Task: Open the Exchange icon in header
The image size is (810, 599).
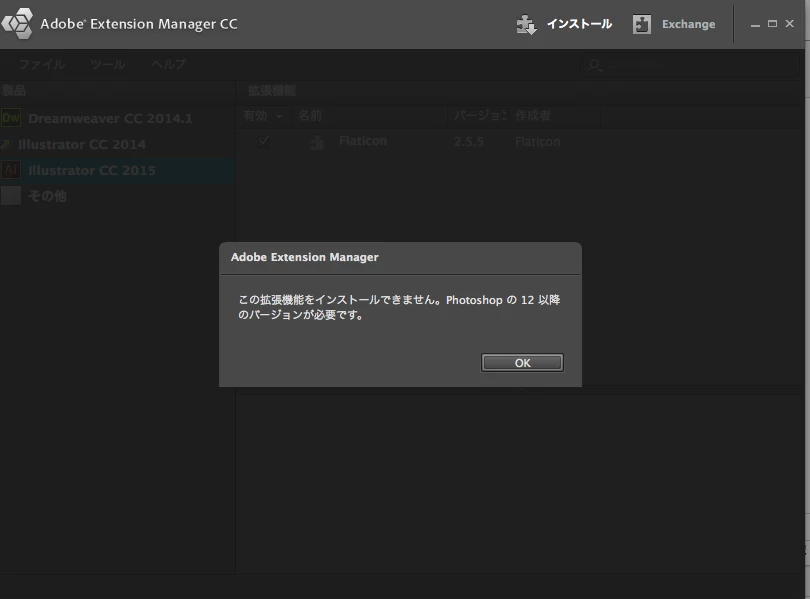Action: click(x=642, y=24)
